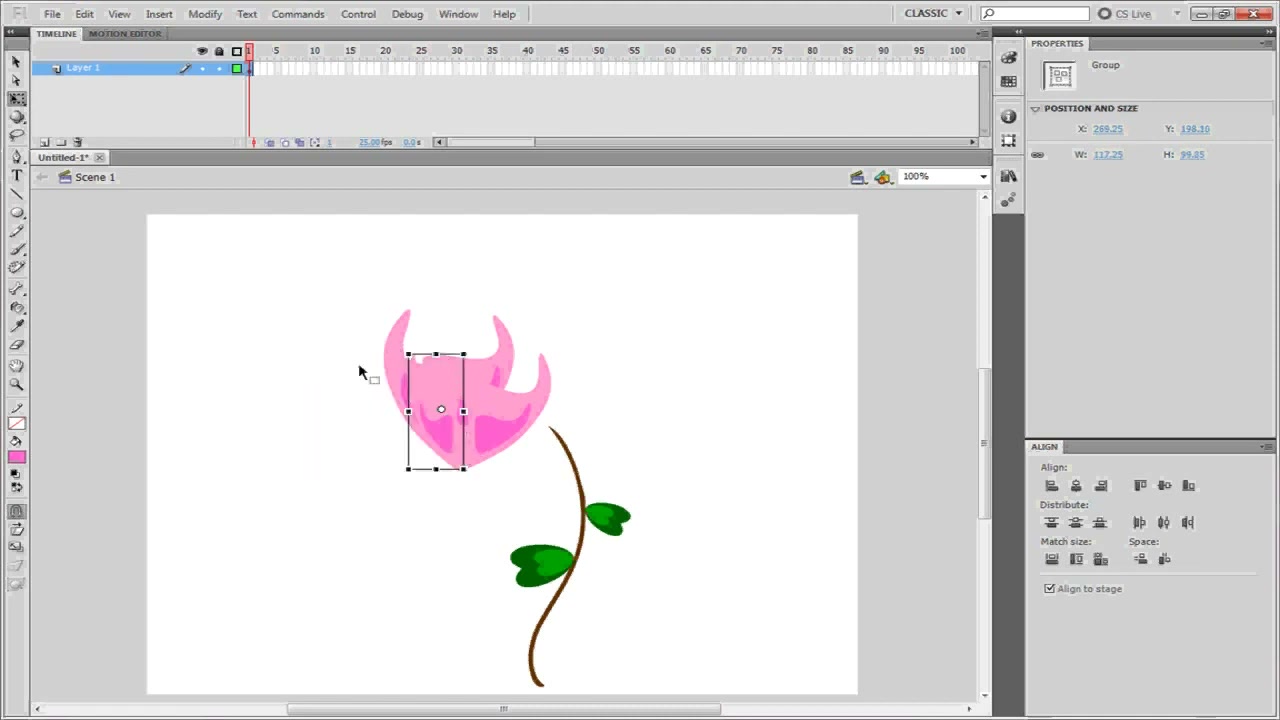Select the Zoom magnifier tool
The image size is (1280, 720).
coord(16,385)
